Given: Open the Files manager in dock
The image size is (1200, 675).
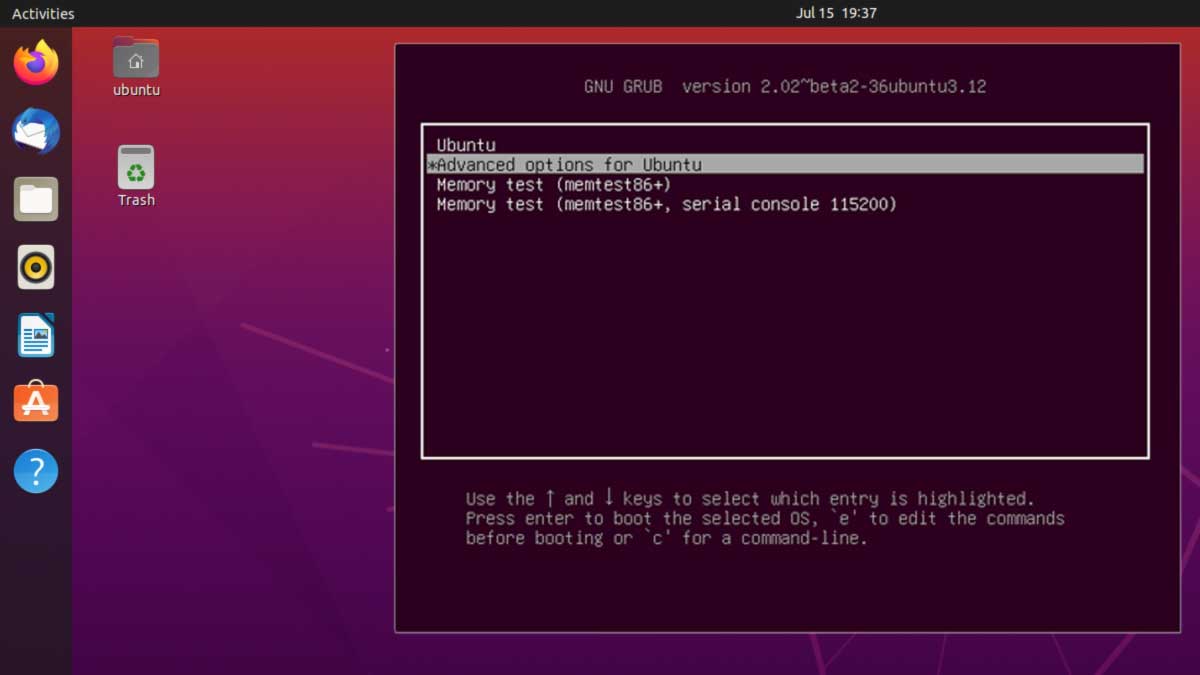Looking at the screenshot, I should click(36, 199).
